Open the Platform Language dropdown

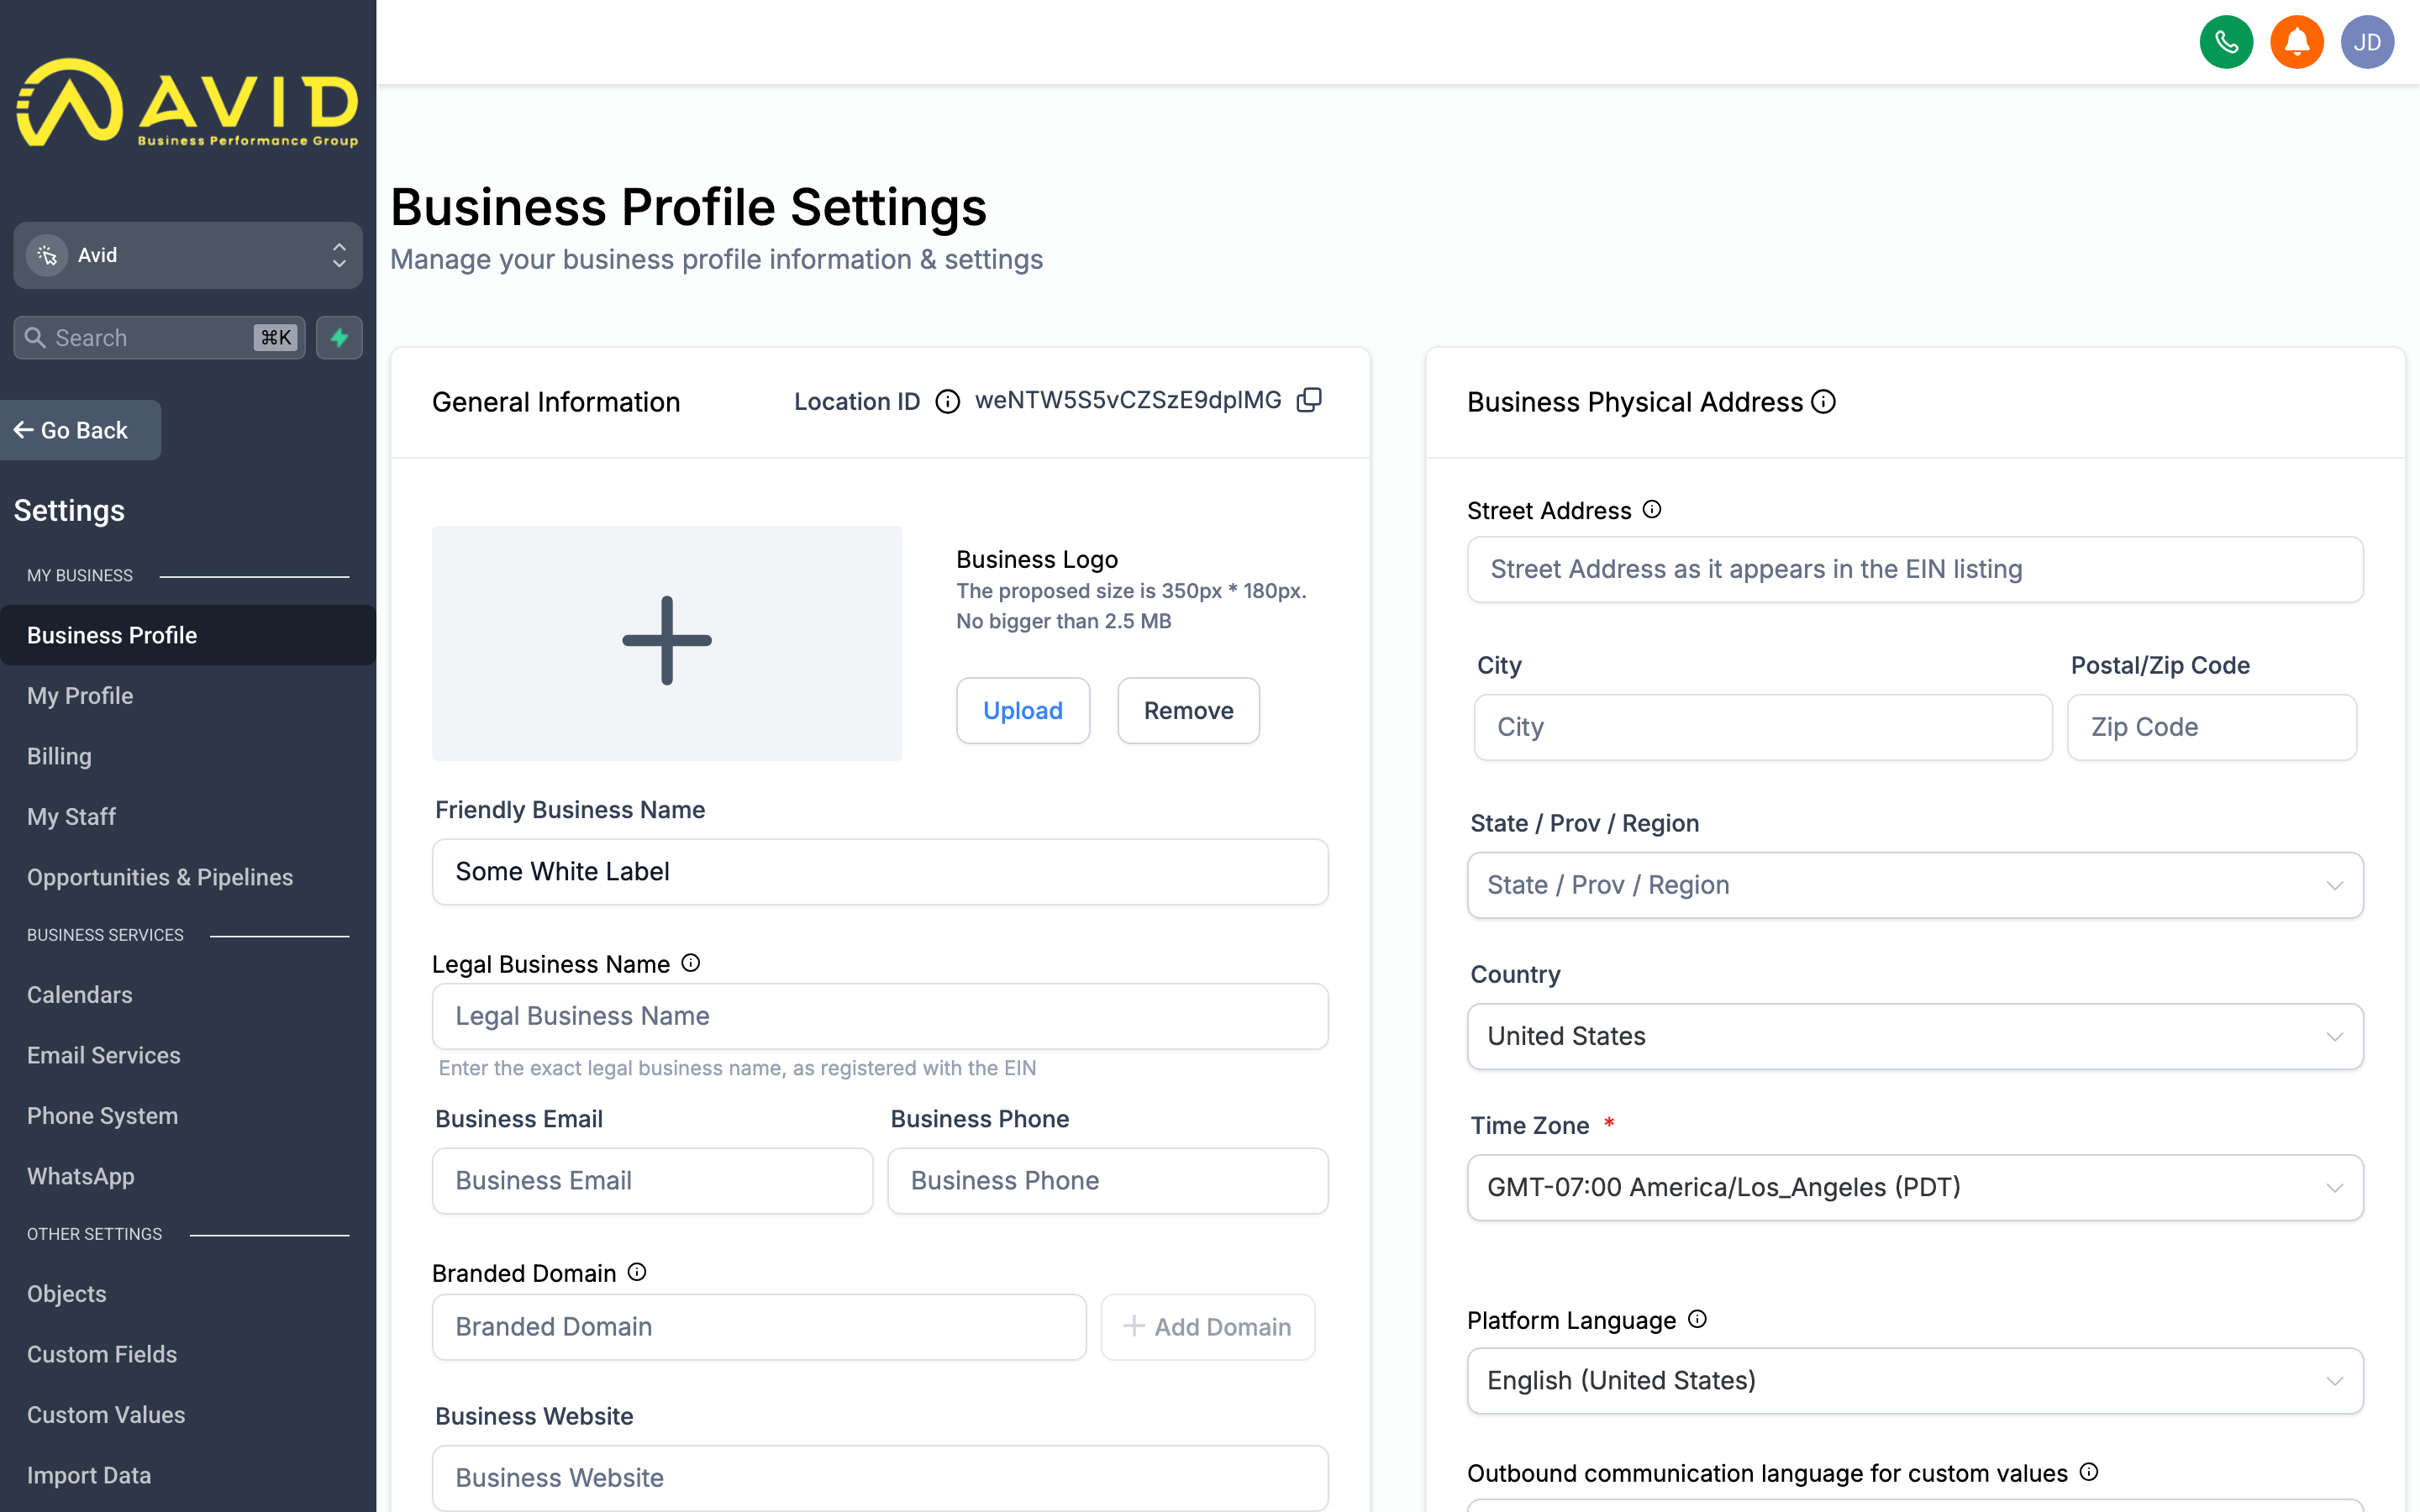pyautogui.click(x=1915, y=1380)
